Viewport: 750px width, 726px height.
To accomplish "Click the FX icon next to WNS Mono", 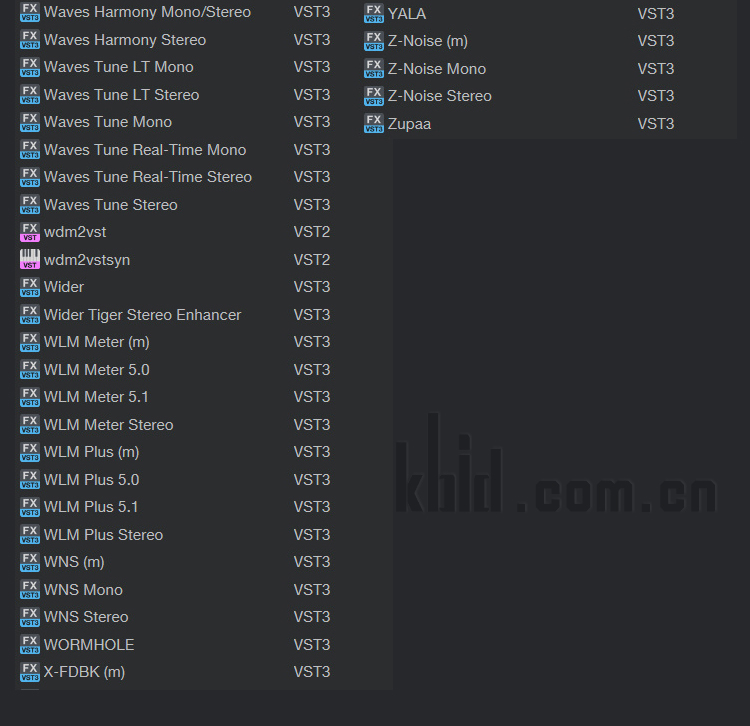I will coord(30,590).
